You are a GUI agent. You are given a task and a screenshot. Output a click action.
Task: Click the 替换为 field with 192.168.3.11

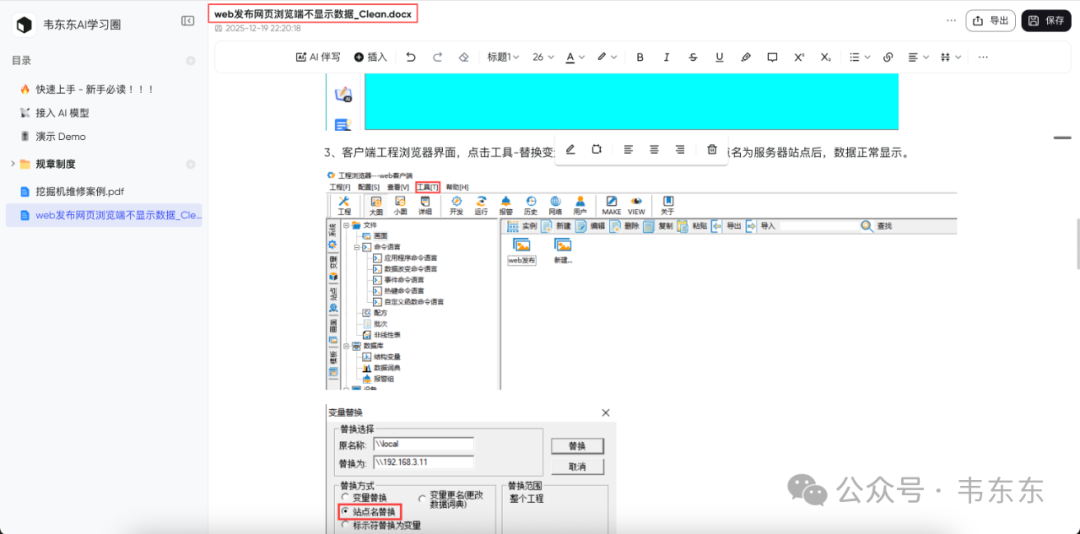pyautogui.click(x=423, y=462)
